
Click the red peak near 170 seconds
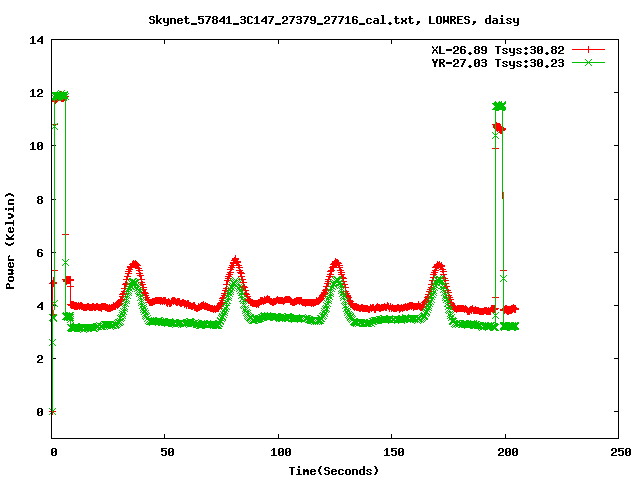click(x=438, y=267)
